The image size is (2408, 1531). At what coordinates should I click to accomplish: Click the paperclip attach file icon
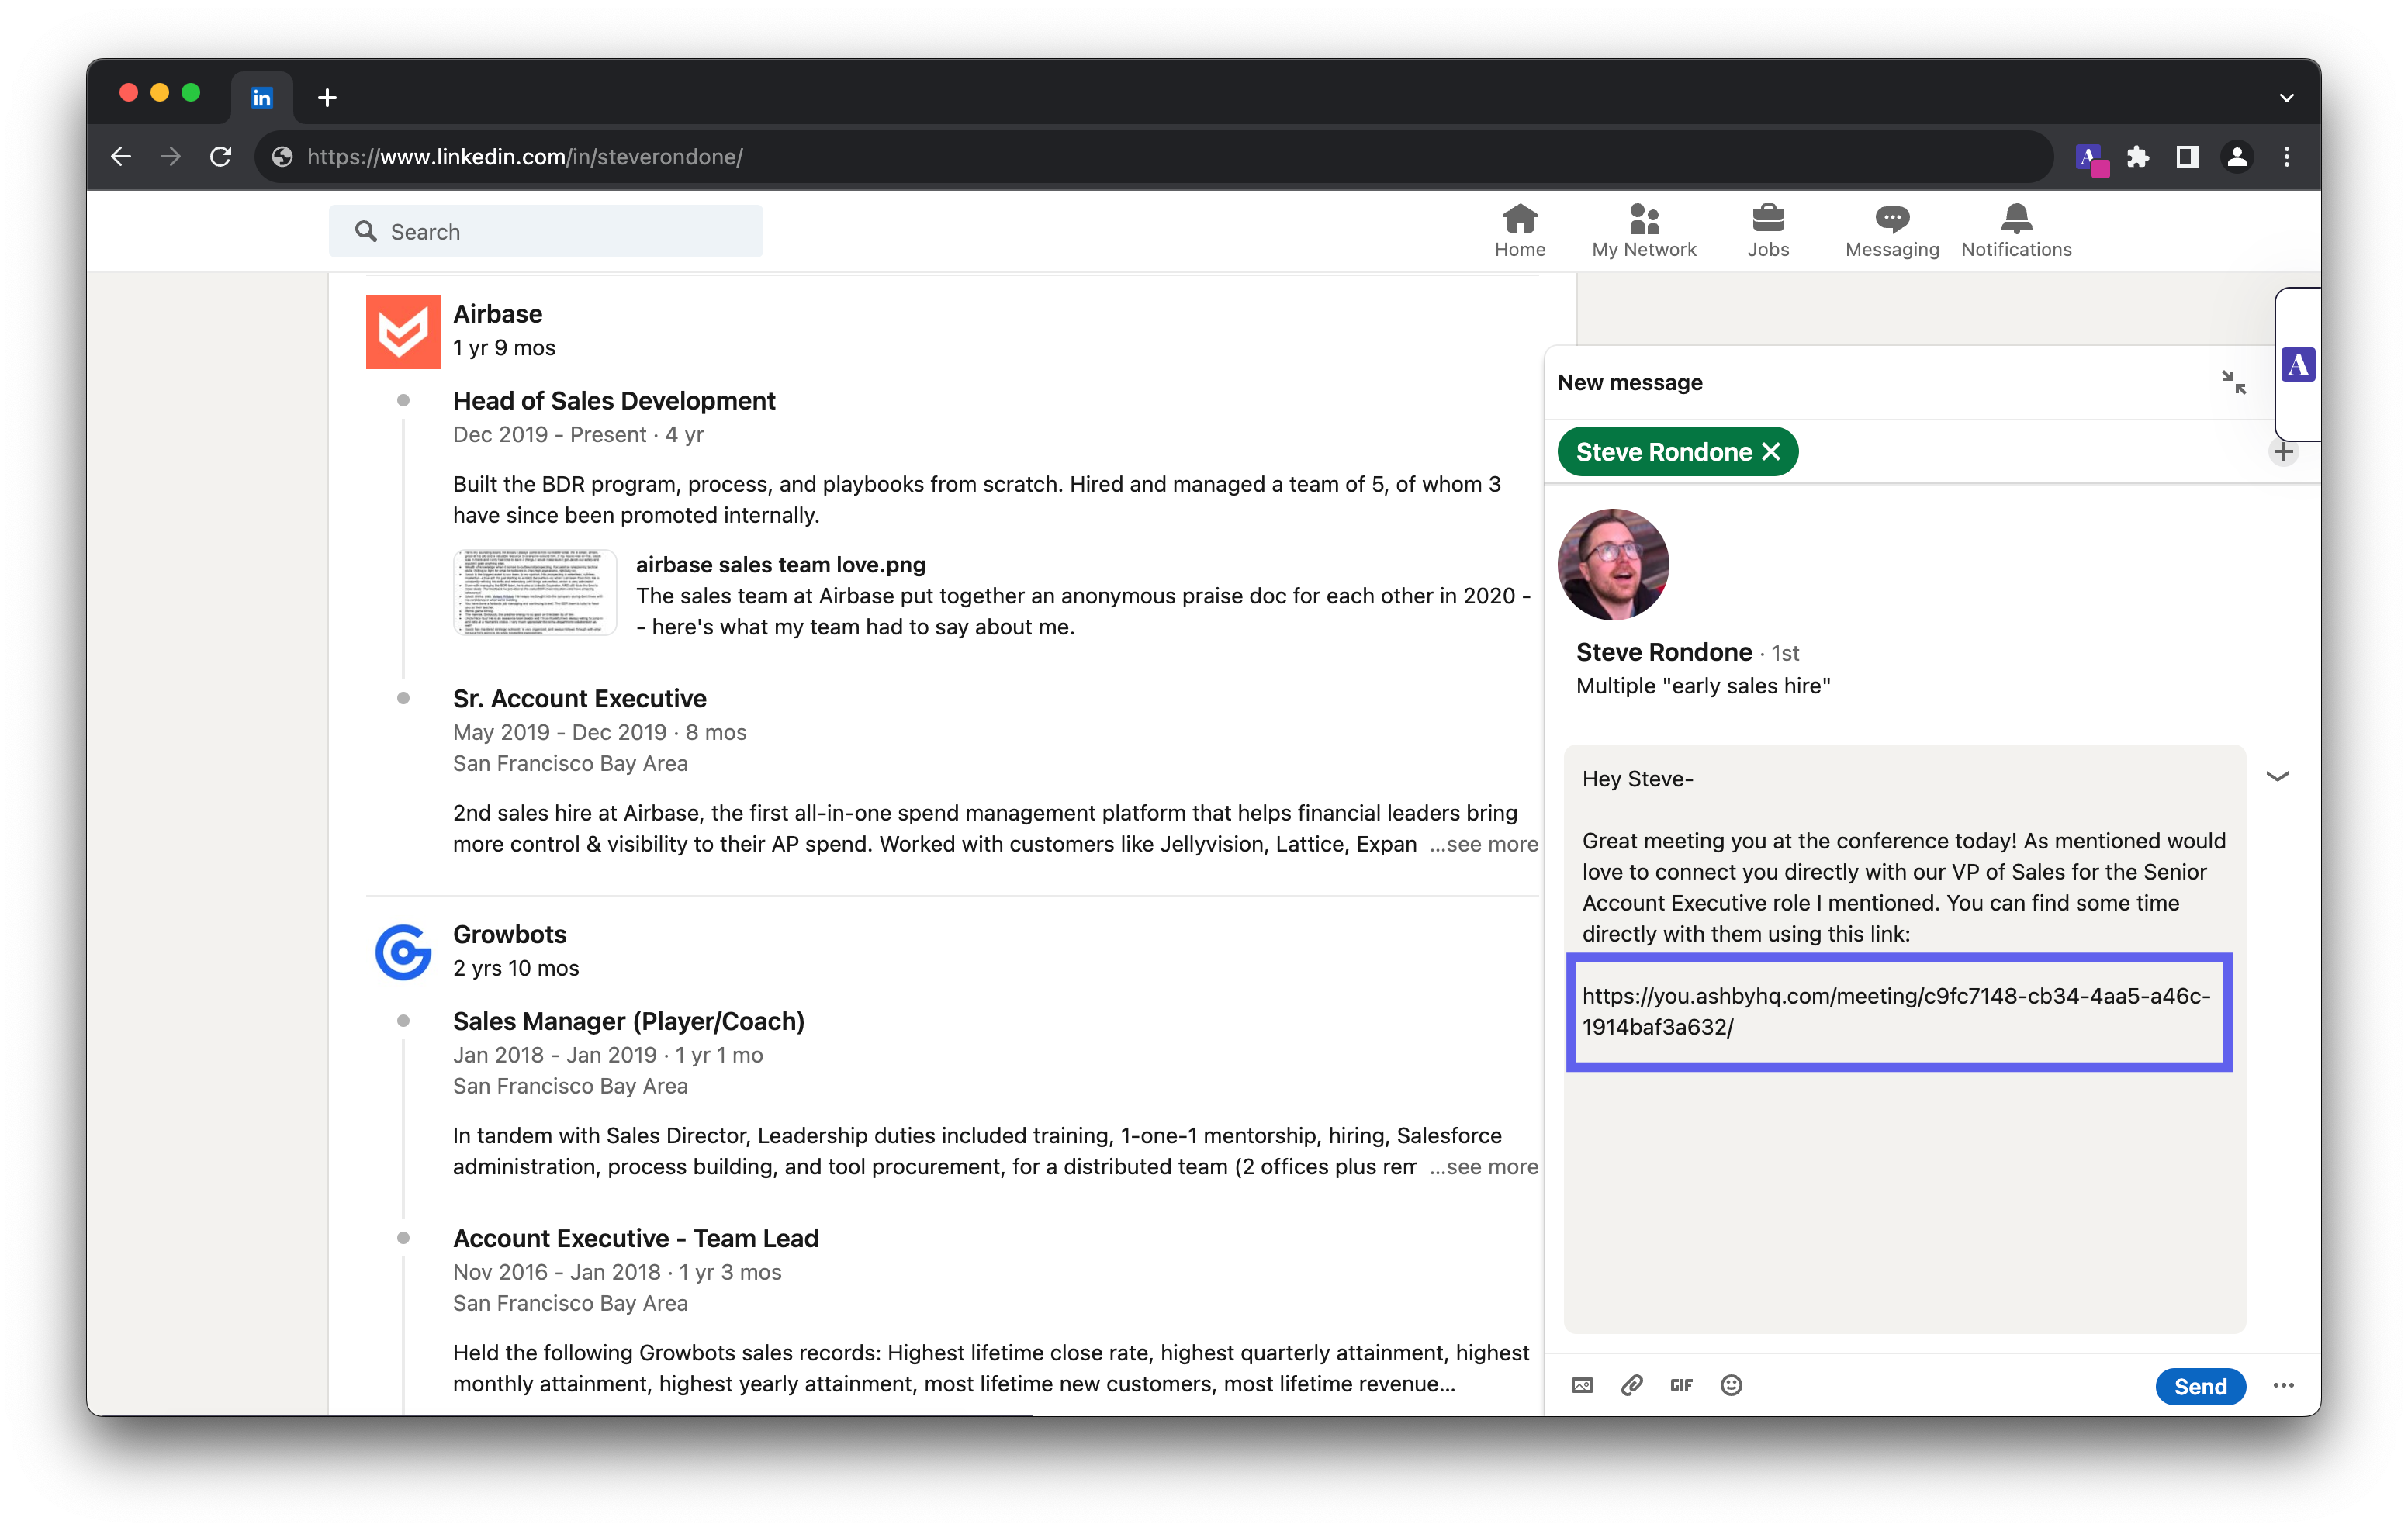tap(1632, 1385)
